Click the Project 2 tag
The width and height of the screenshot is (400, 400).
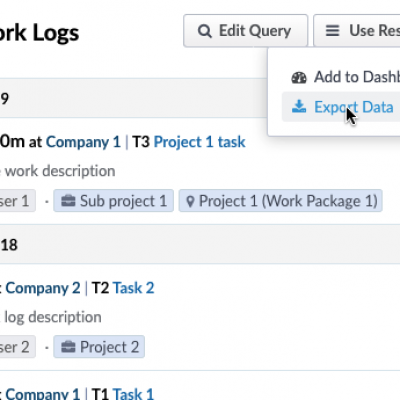click(99, 347)
